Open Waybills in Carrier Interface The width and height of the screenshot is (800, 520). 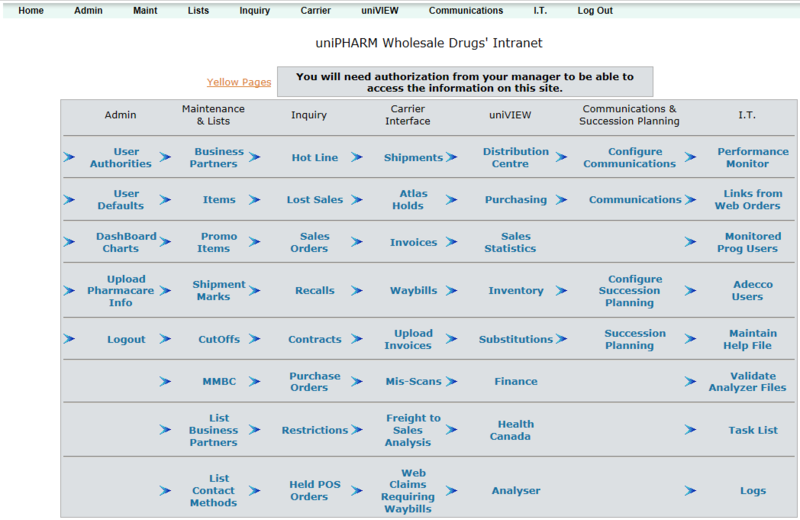[413, 290]
